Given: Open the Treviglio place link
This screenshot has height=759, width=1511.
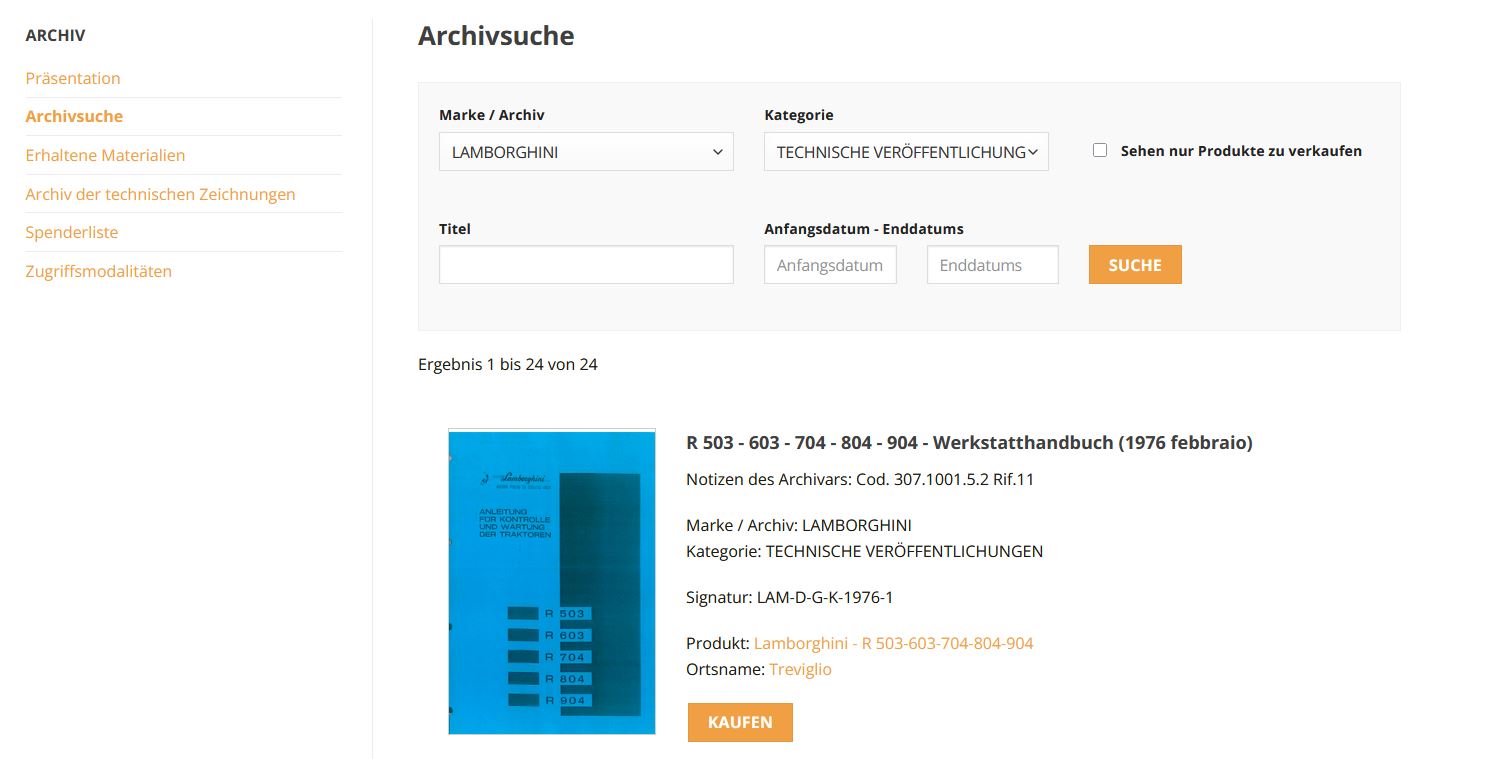Looking at the screenshot, I should click(800, 669).
